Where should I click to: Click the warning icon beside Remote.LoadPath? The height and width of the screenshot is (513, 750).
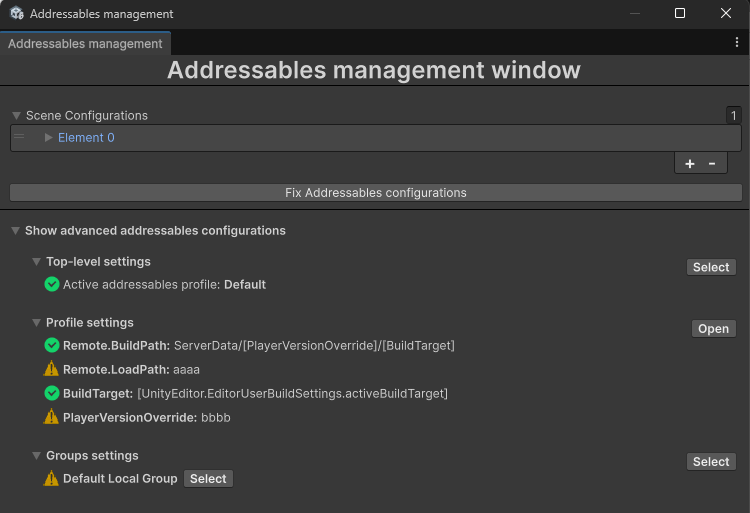click(x=52, y=370)
